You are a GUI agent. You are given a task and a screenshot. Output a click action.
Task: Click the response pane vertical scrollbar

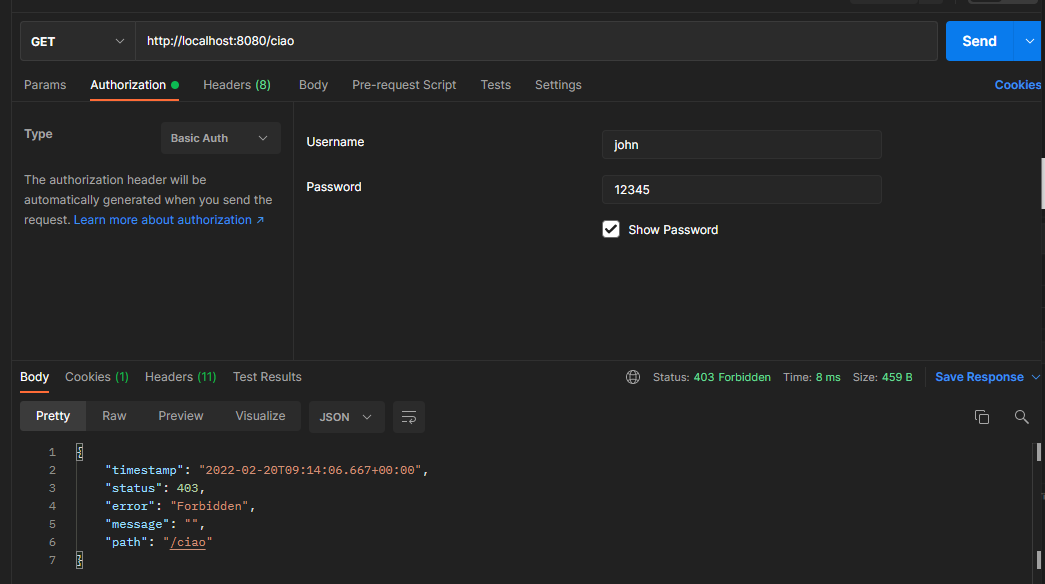tap(1038, 507)
